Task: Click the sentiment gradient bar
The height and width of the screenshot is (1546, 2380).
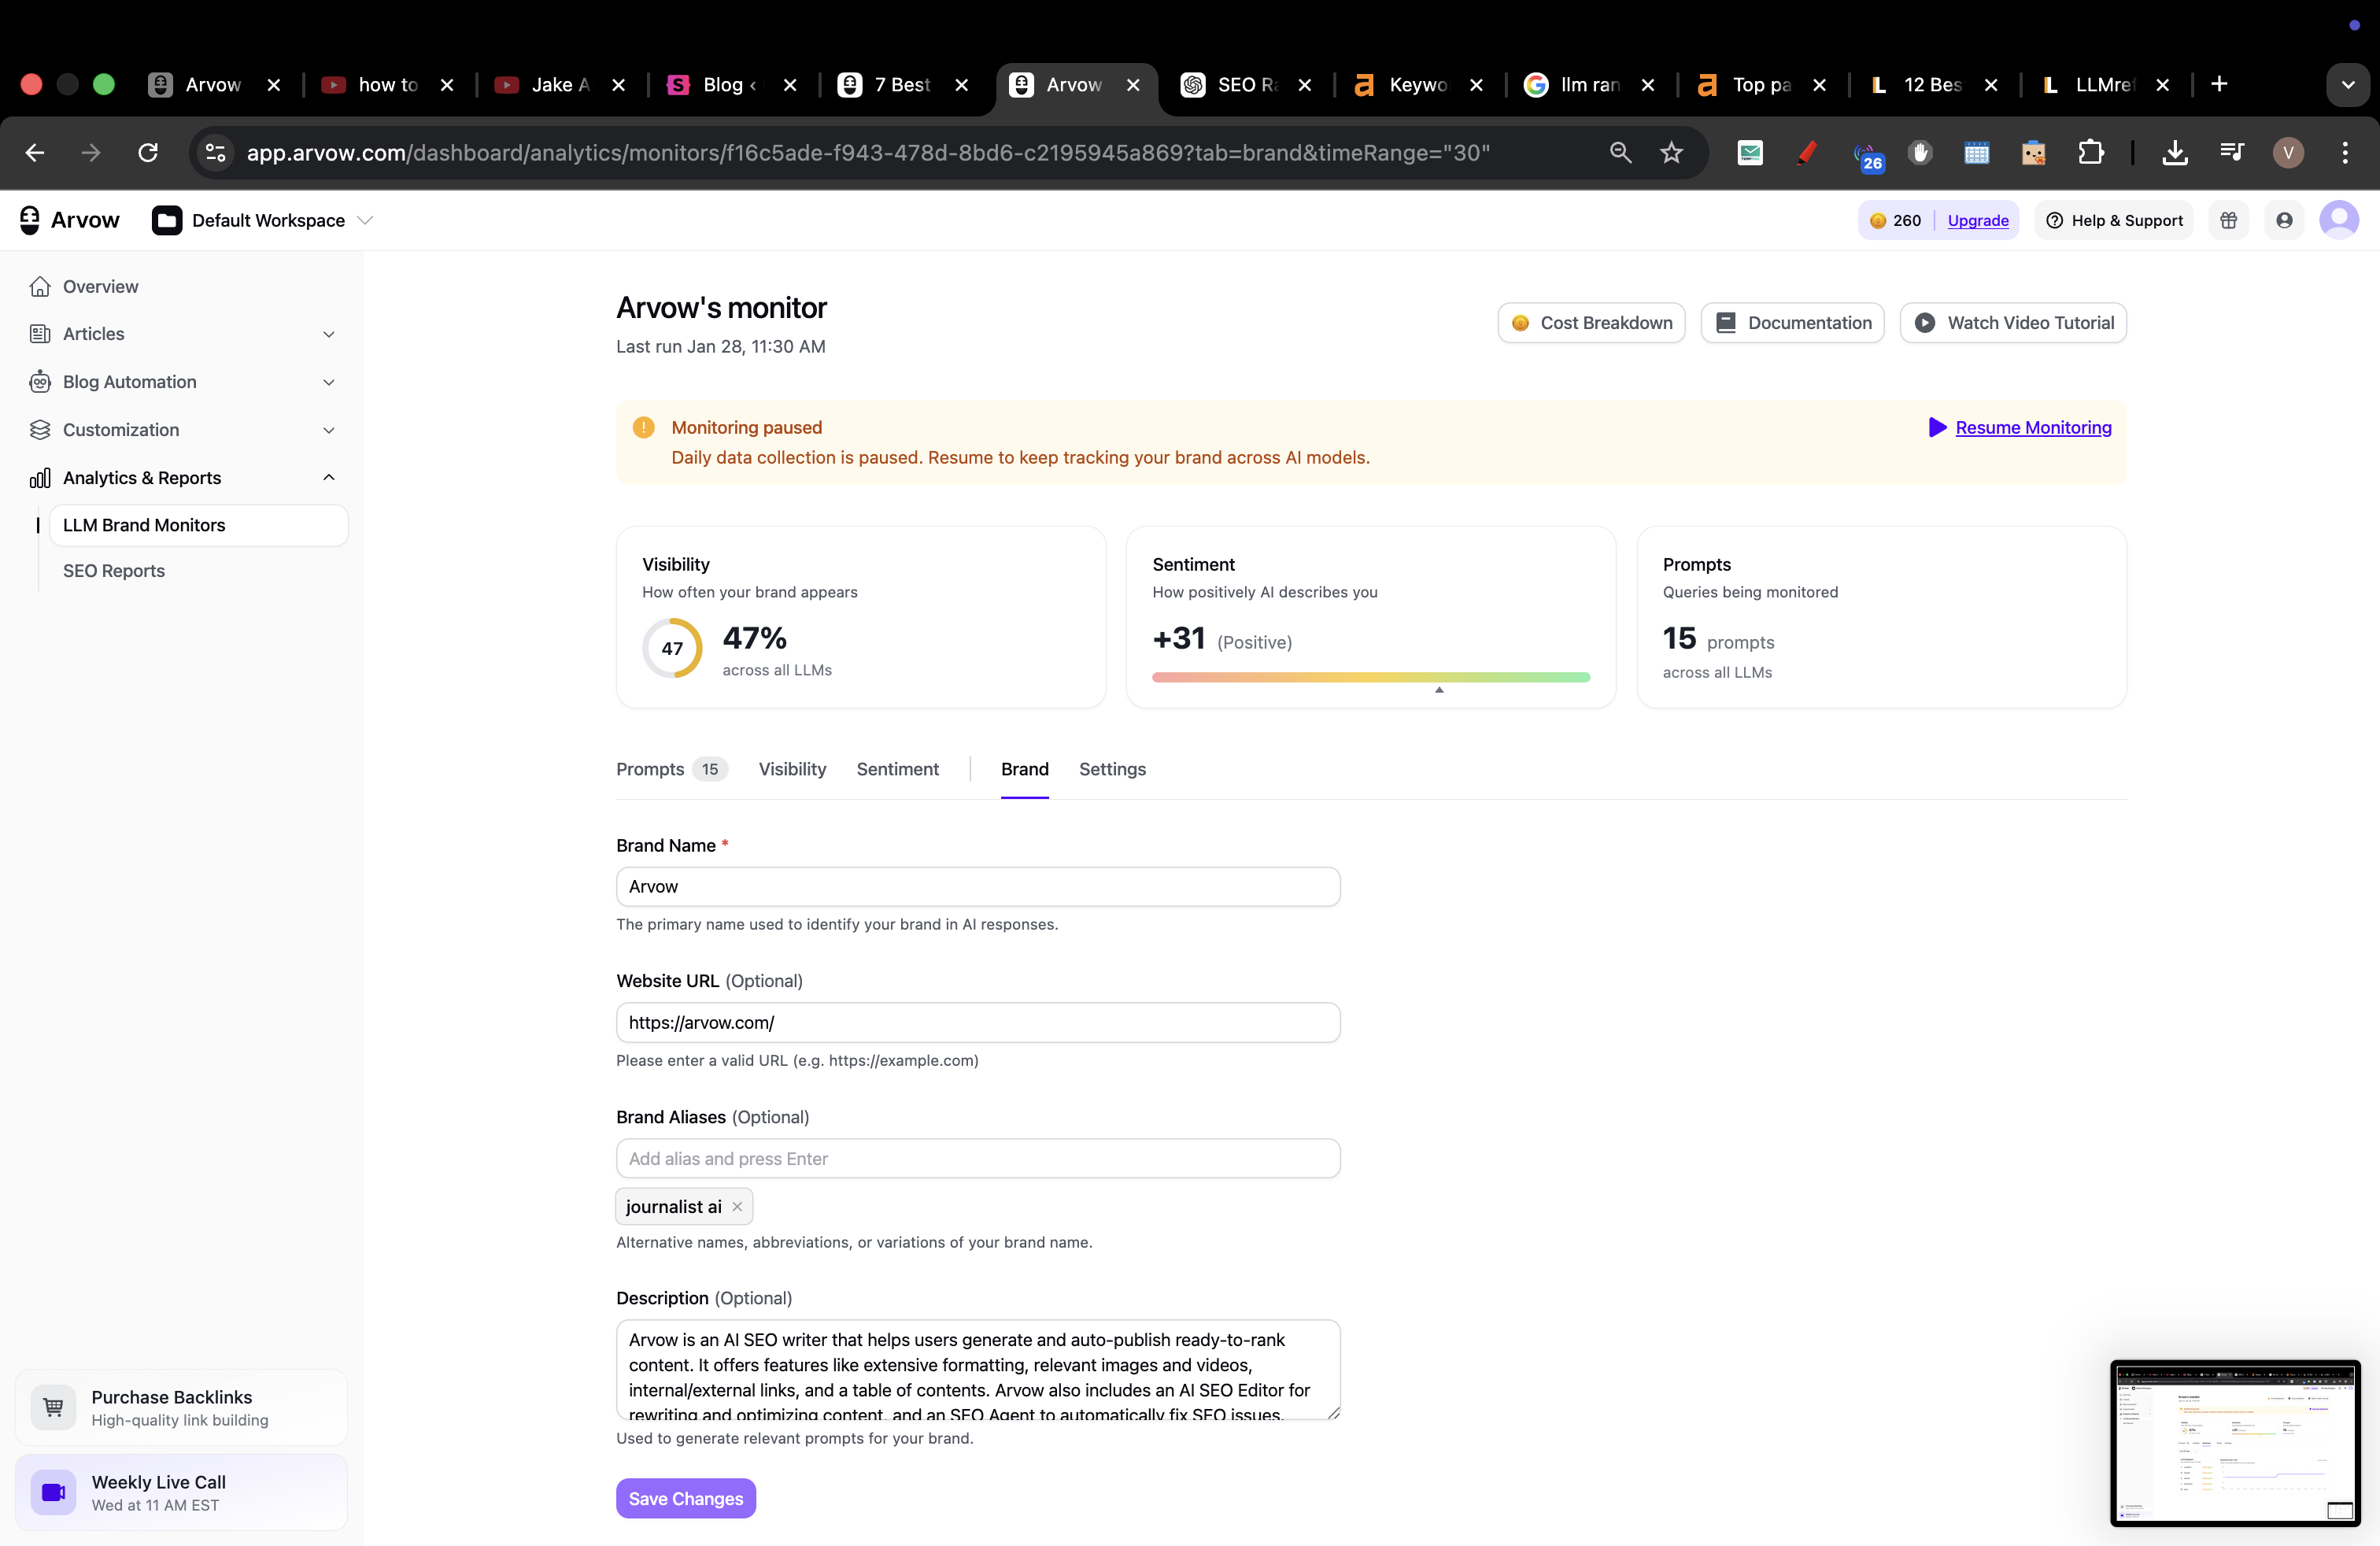Action: tap(1370, 677)
